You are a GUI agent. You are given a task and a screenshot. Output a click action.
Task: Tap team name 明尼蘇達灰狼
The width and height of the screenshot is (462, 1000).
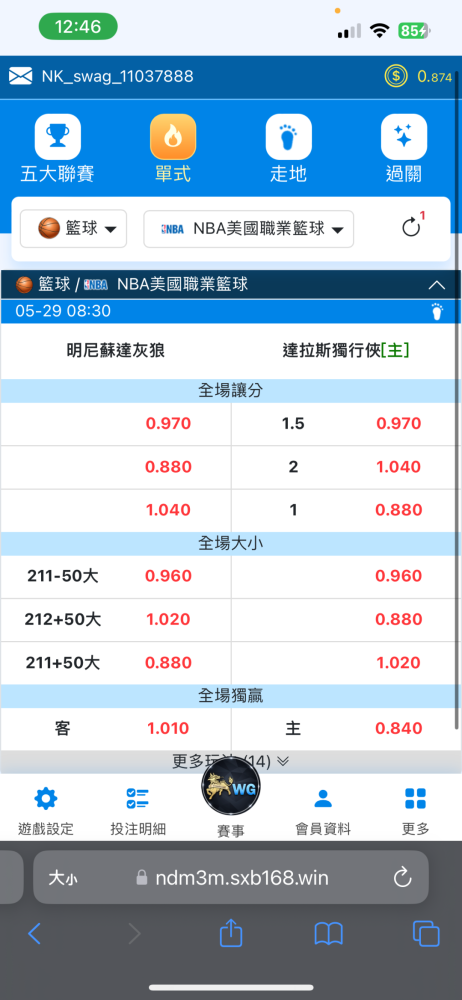(x=116, y=350)
